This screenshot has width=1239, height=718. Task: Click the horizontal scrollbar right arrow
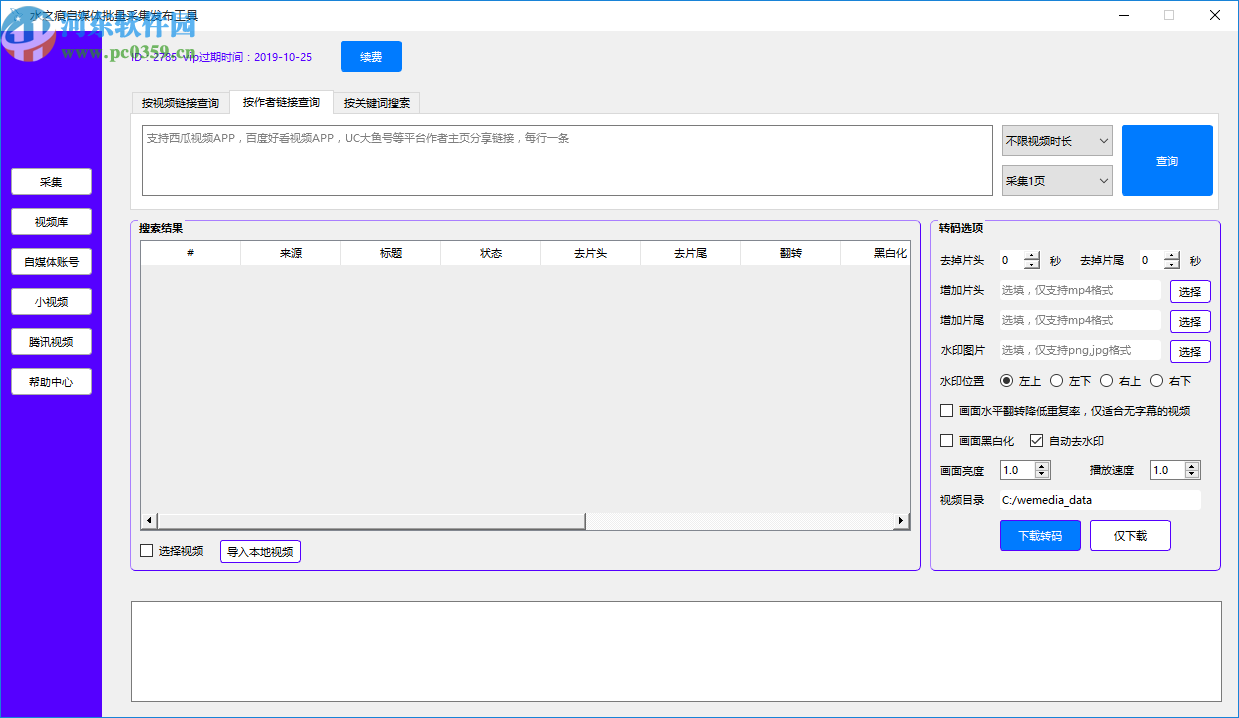tap(901, 521)
